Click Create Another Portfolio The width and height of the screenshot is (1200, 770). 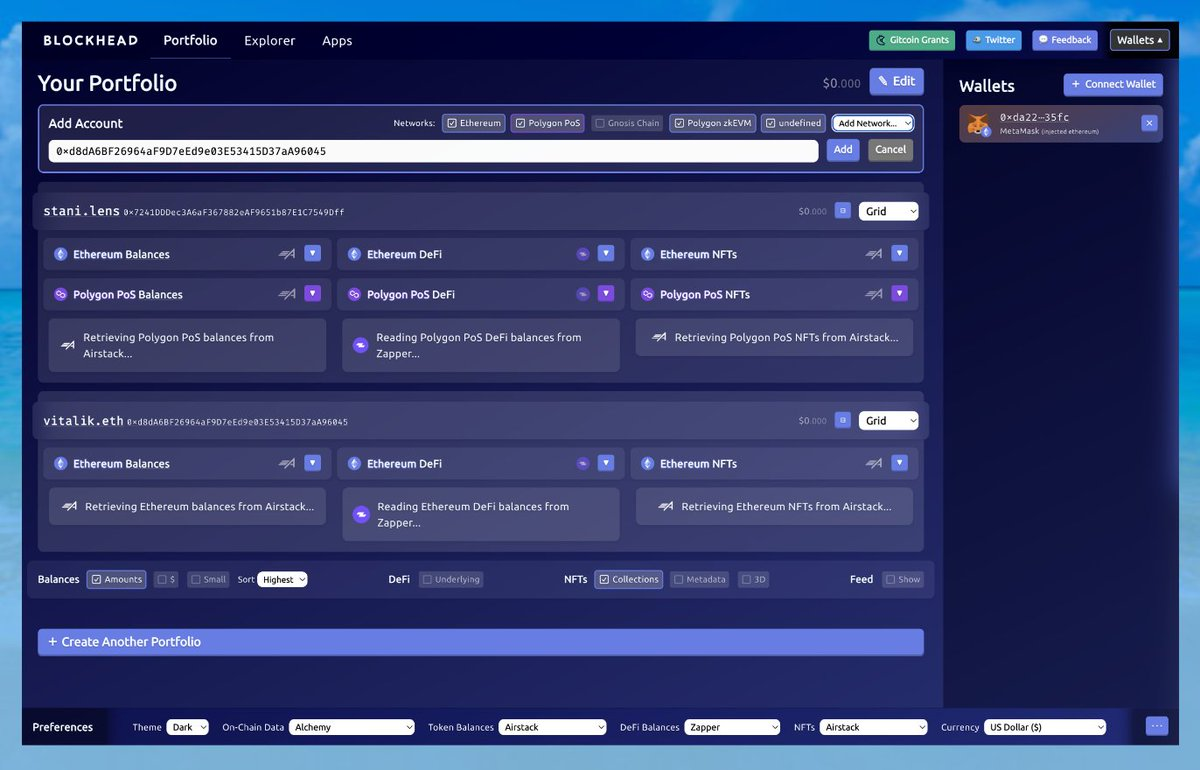[481, 642]
